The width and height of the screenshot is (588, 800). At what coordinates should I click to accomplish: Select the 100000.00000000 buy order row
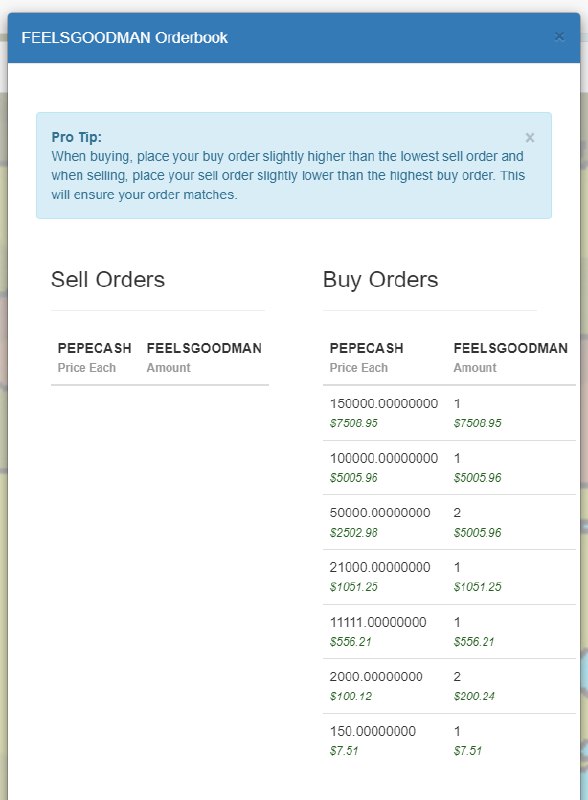449,467
